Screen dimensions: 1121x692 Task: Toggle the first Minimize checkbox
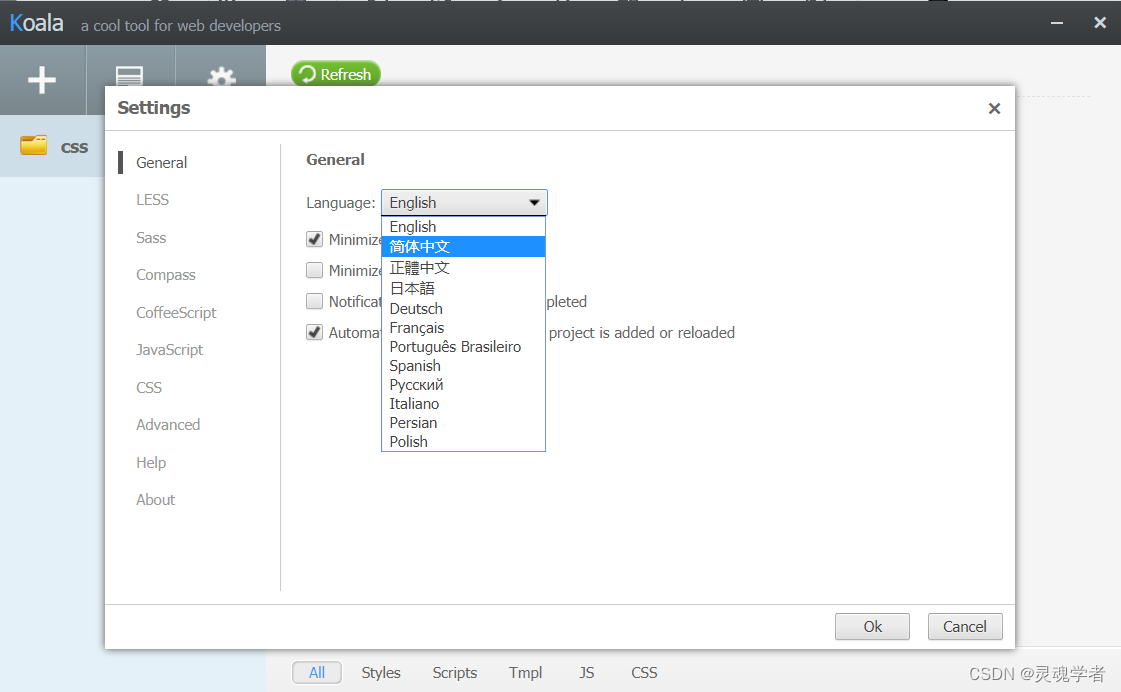[315, 239]
